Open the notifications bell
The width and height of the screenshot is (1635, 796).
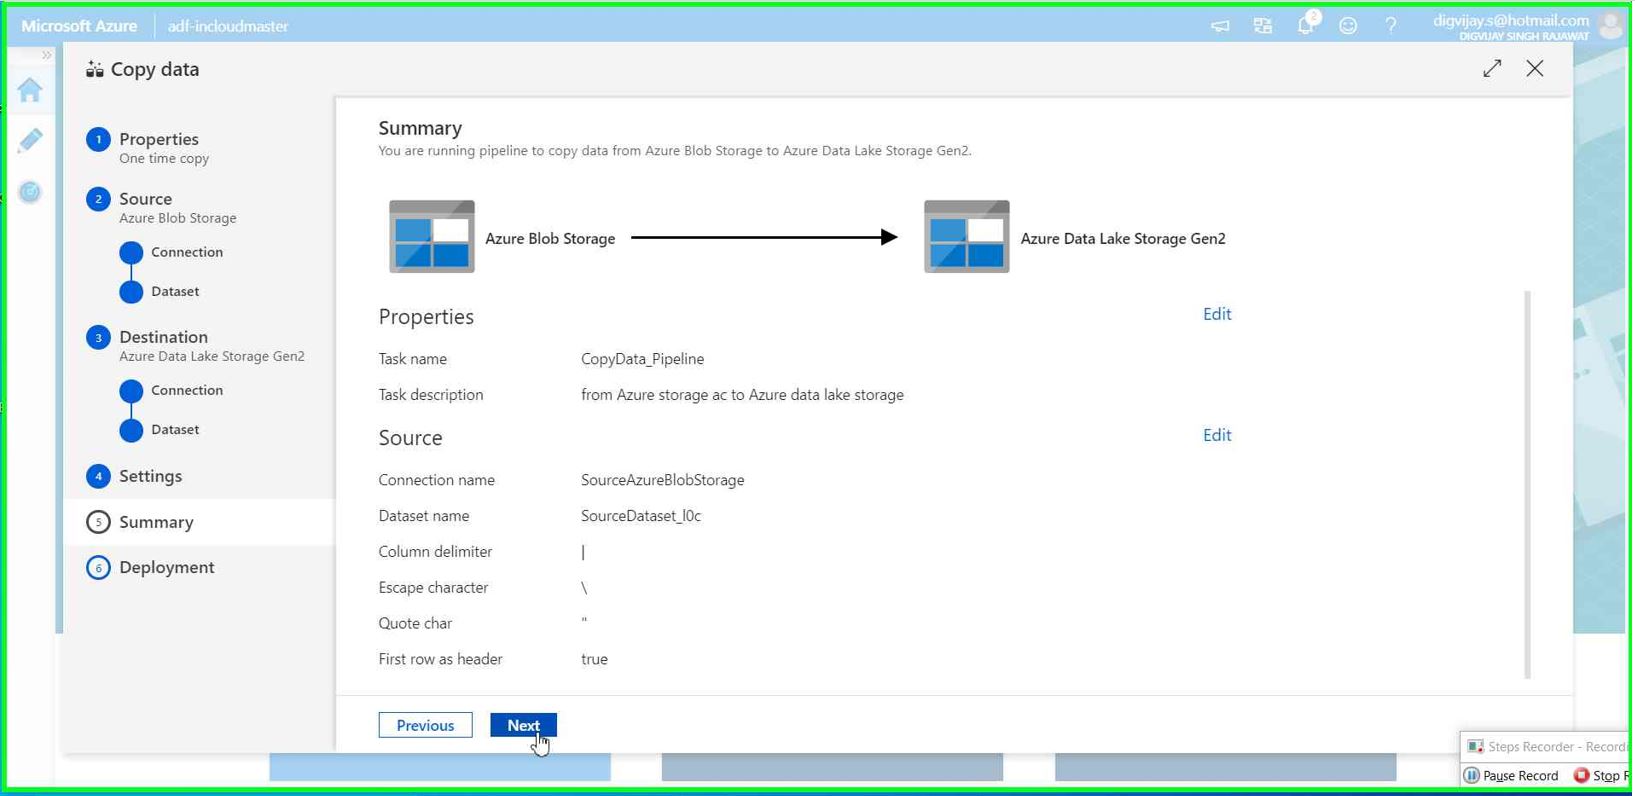click(1307, 24)
